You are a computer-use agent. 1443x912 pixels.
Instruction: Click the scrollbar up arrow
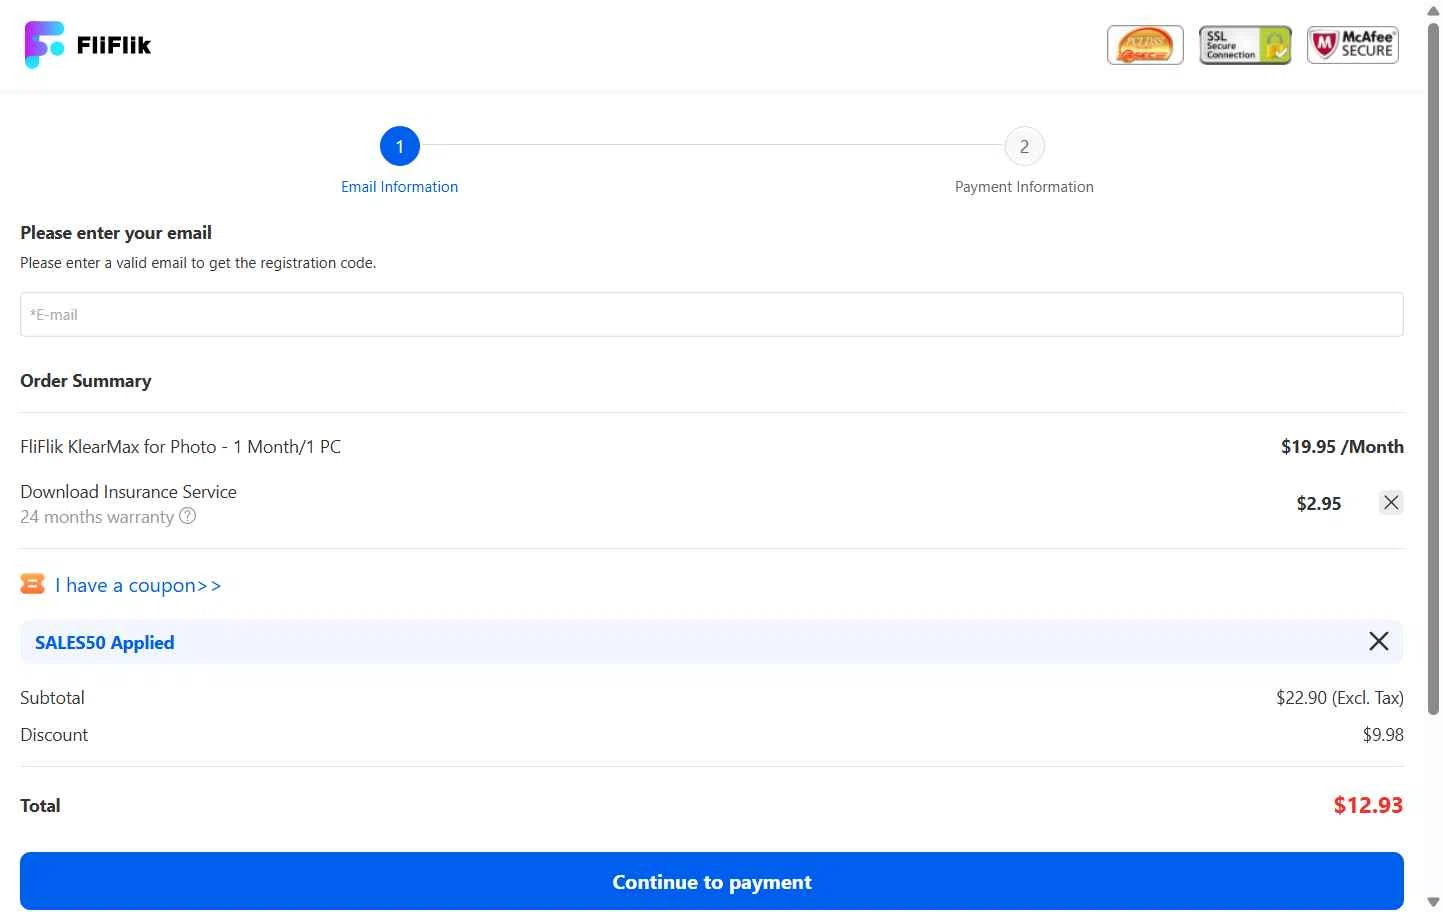point(1433,10)
